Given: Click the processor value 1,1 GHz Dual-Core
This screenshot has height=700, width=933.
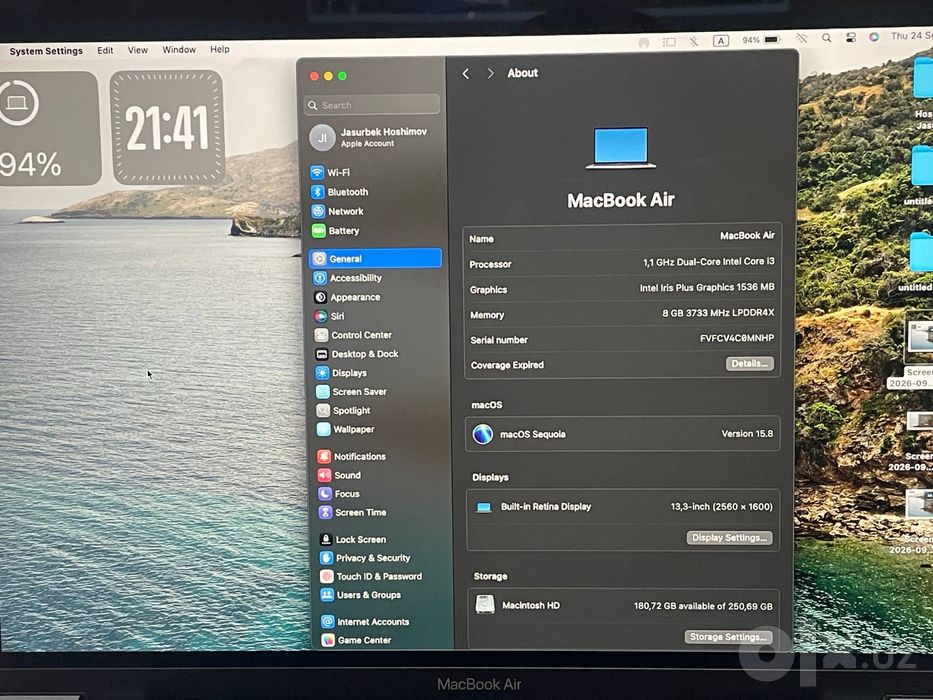Looking at the screenshot, I should point(708,262).
